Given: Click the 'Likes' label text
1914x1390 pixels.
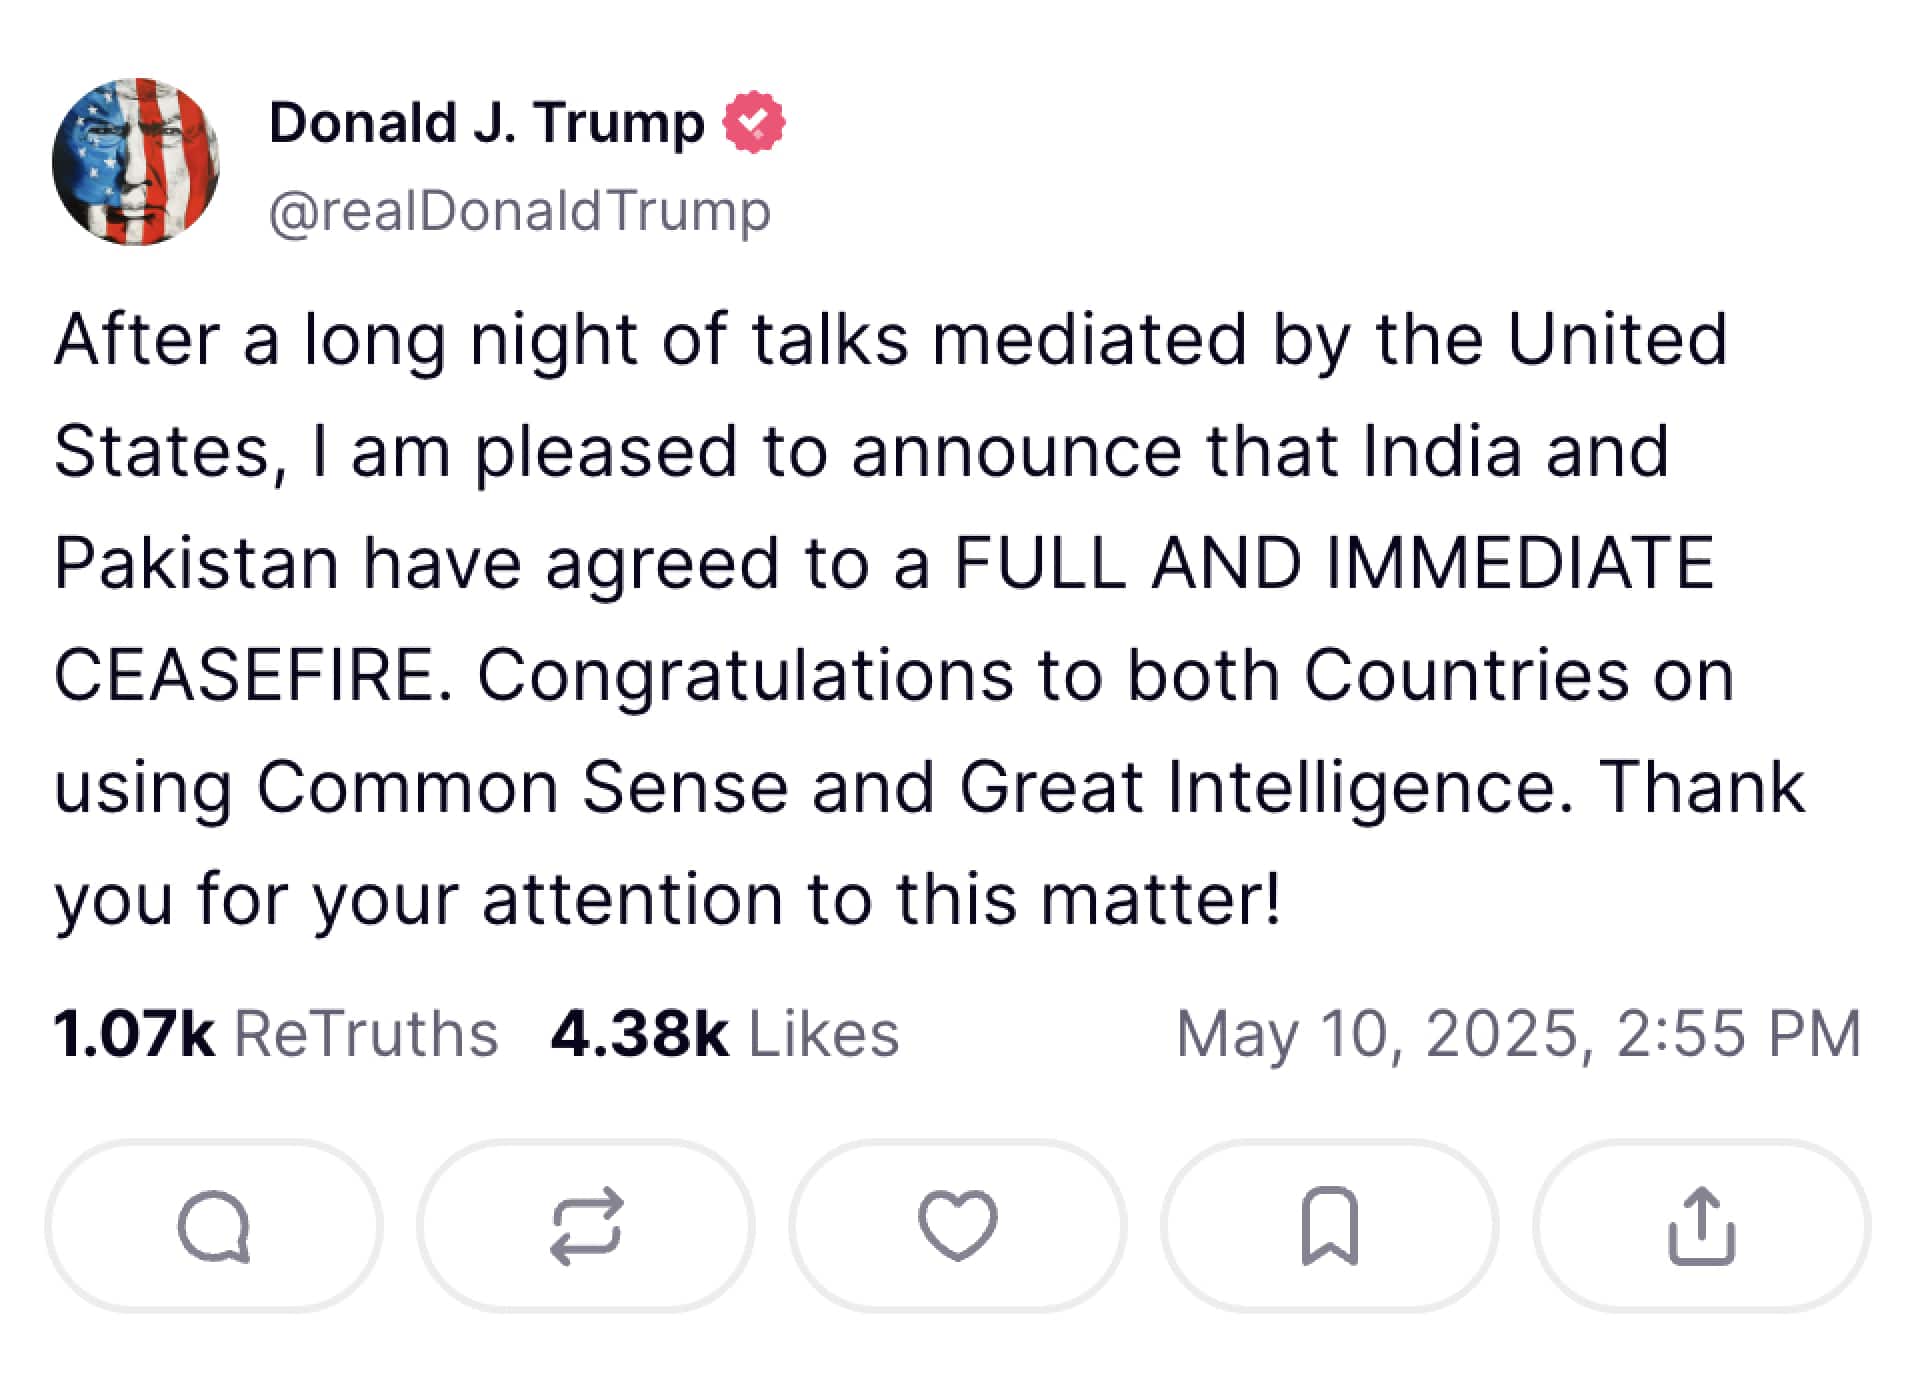Looking at the screenshot, I should pyautogui.click(x=824, y=1033).
